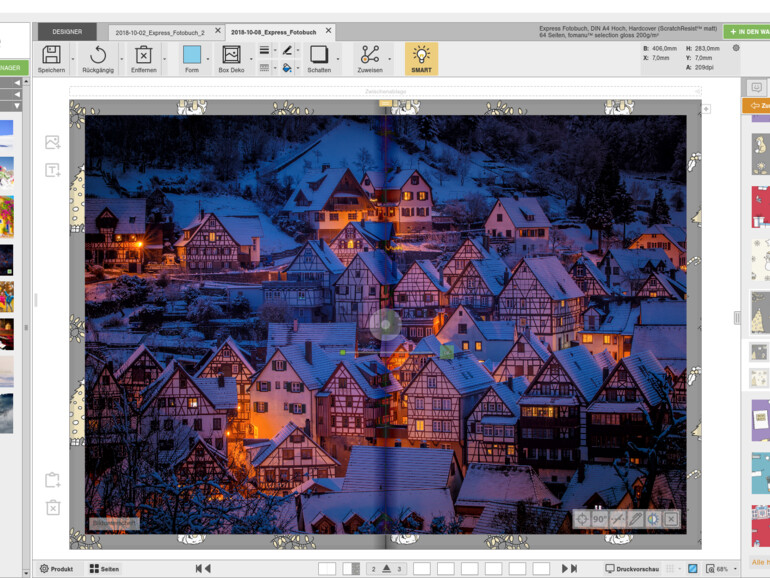This screenshot has height=578, width=770.
Task: Select the half-timbered house photo in left strip
Action: pos(7,260)
